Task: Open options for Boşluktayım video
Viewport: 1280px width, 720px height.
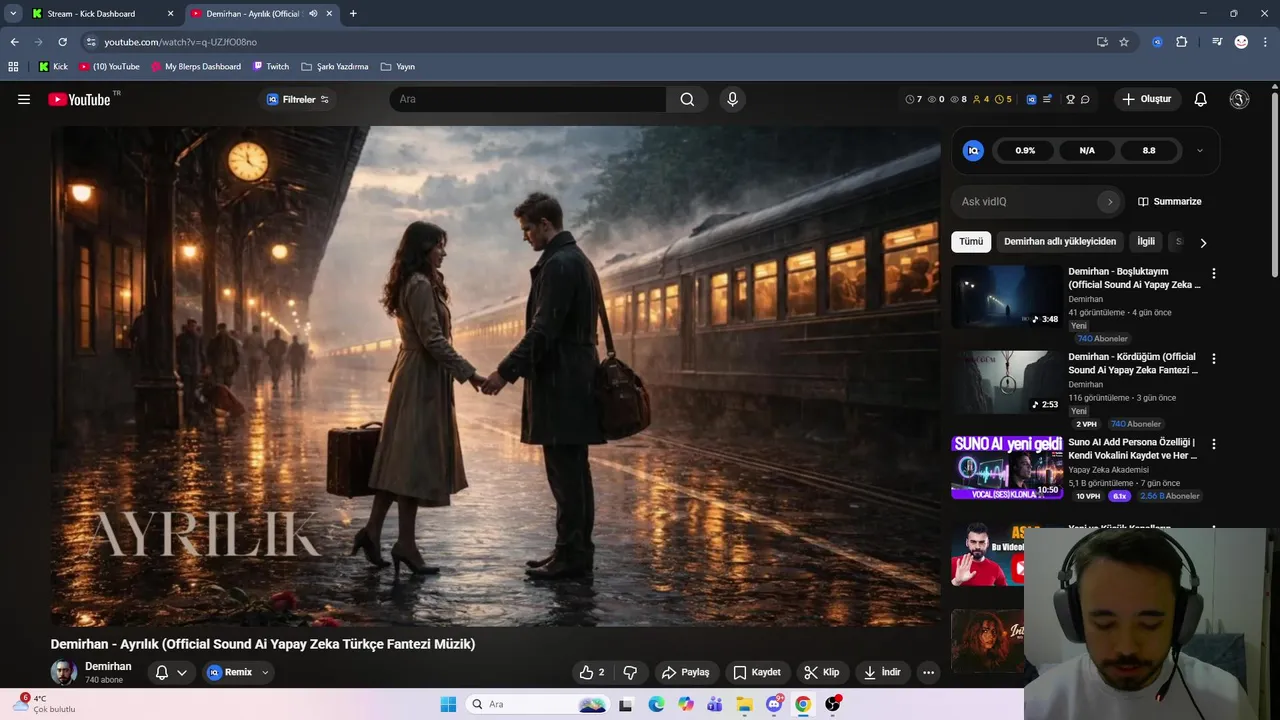Action: 1214,273
